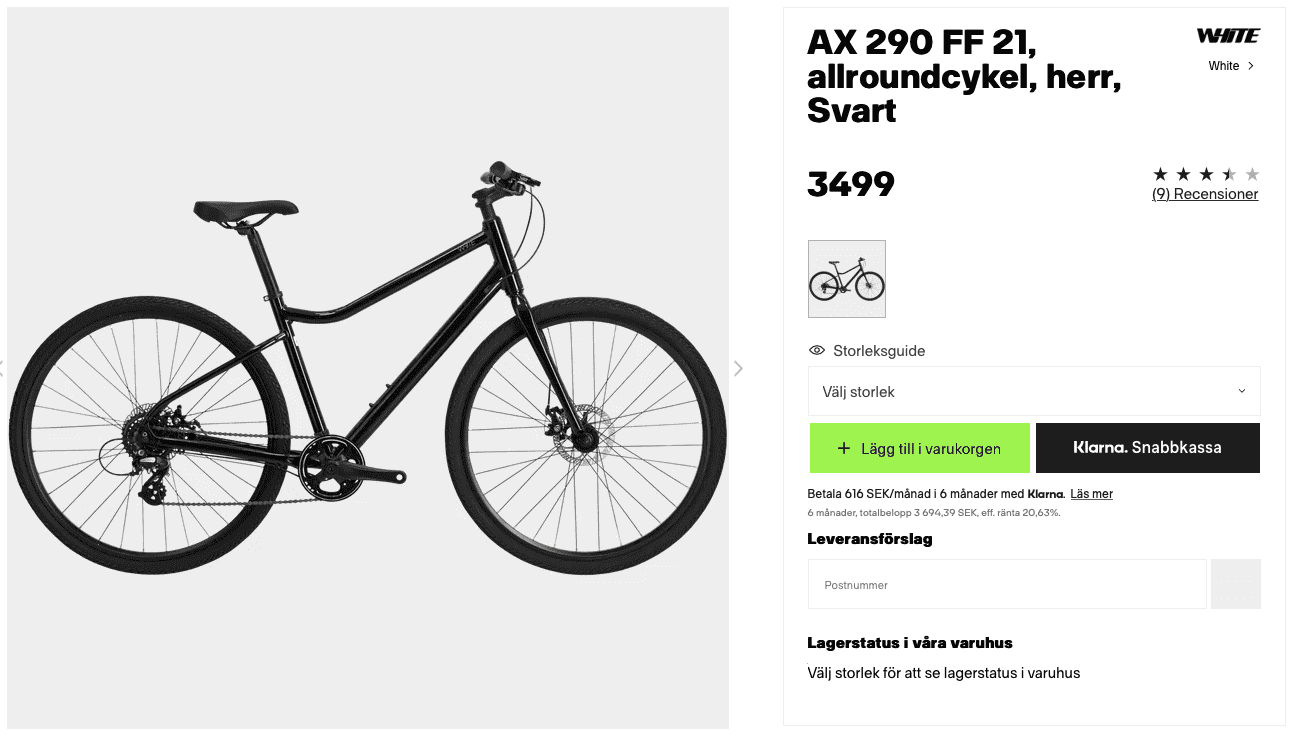
Task: Expand the size selector using its down arrow
Action: (1242, 392)
